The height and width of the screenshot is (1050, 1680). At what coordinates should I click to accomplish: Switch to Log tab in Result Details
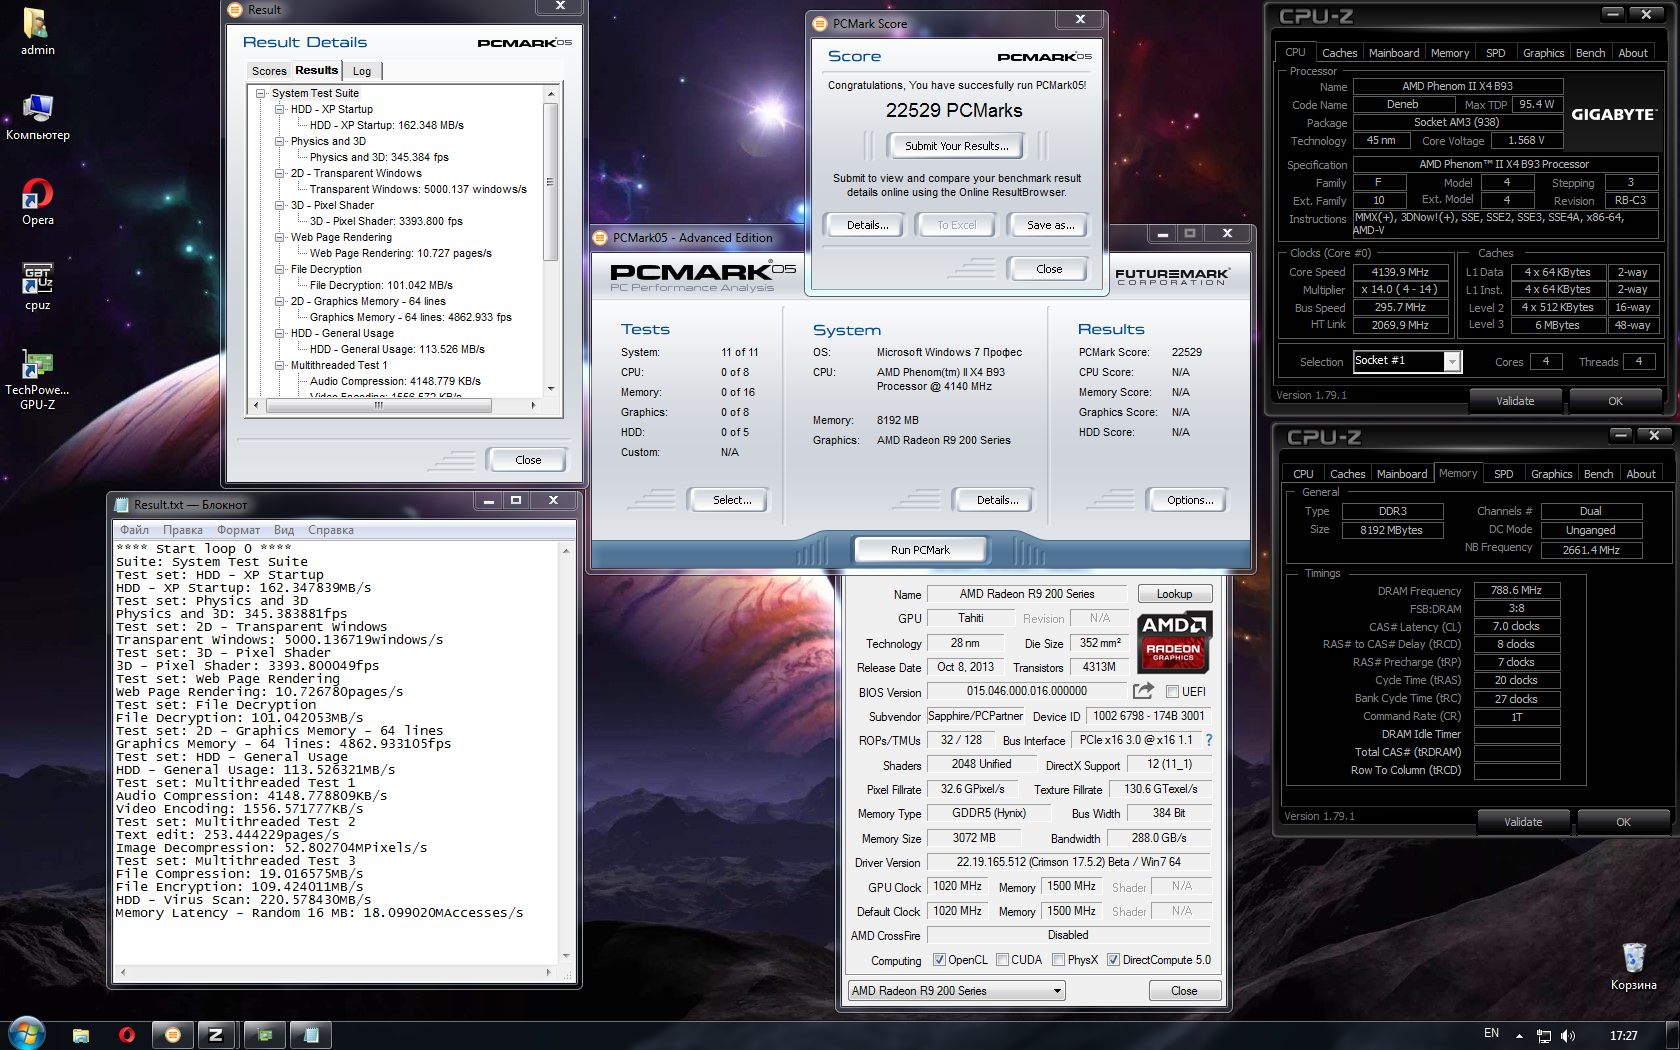point(362,71)
